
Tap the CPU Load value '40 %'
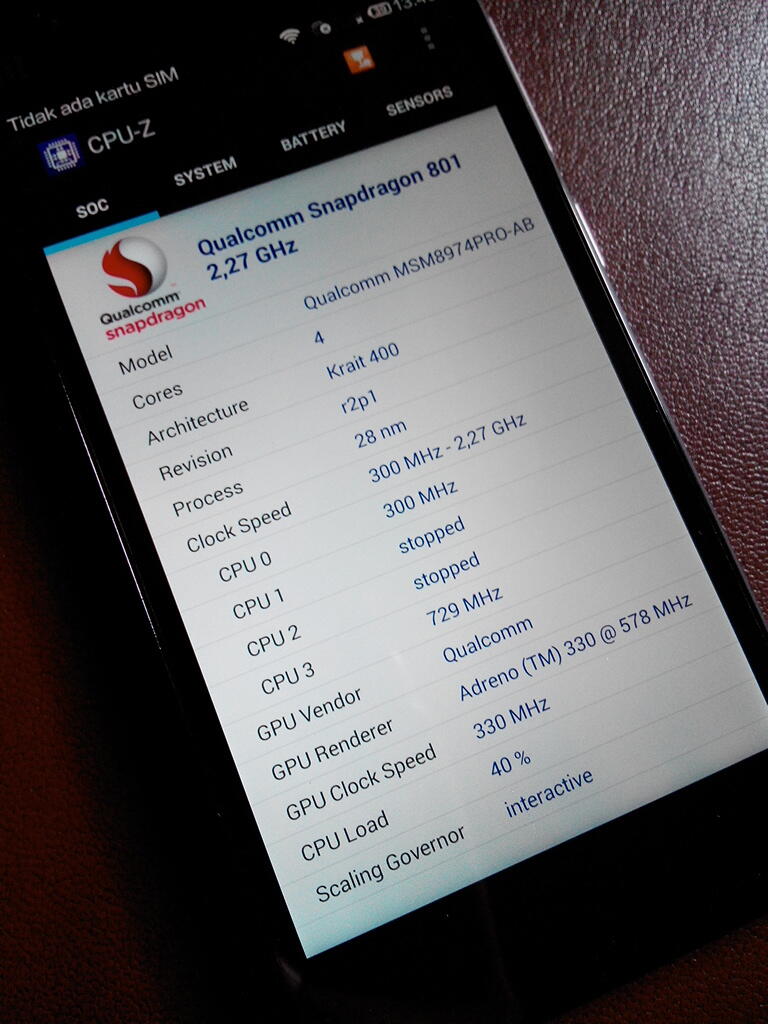pyautogui.click(x=510, y=763)
